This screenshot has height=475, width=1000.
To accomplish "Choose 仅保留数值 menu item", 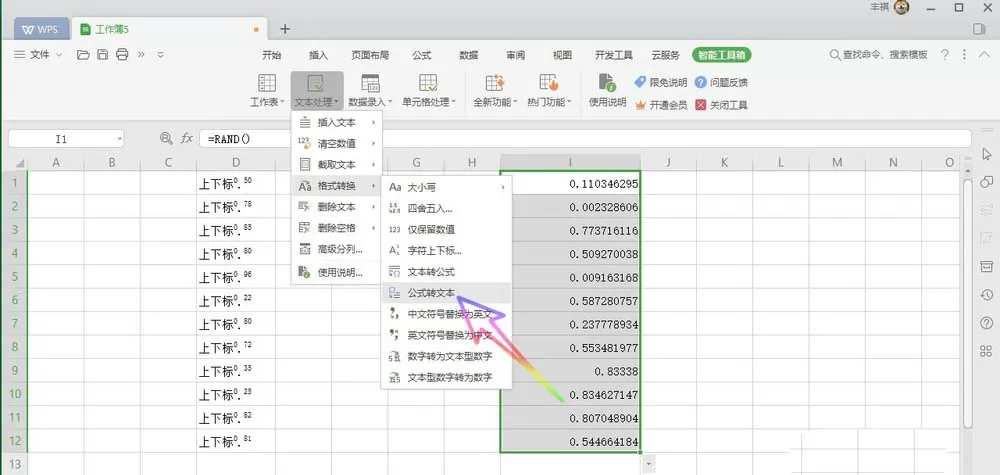I will [447, 230].
